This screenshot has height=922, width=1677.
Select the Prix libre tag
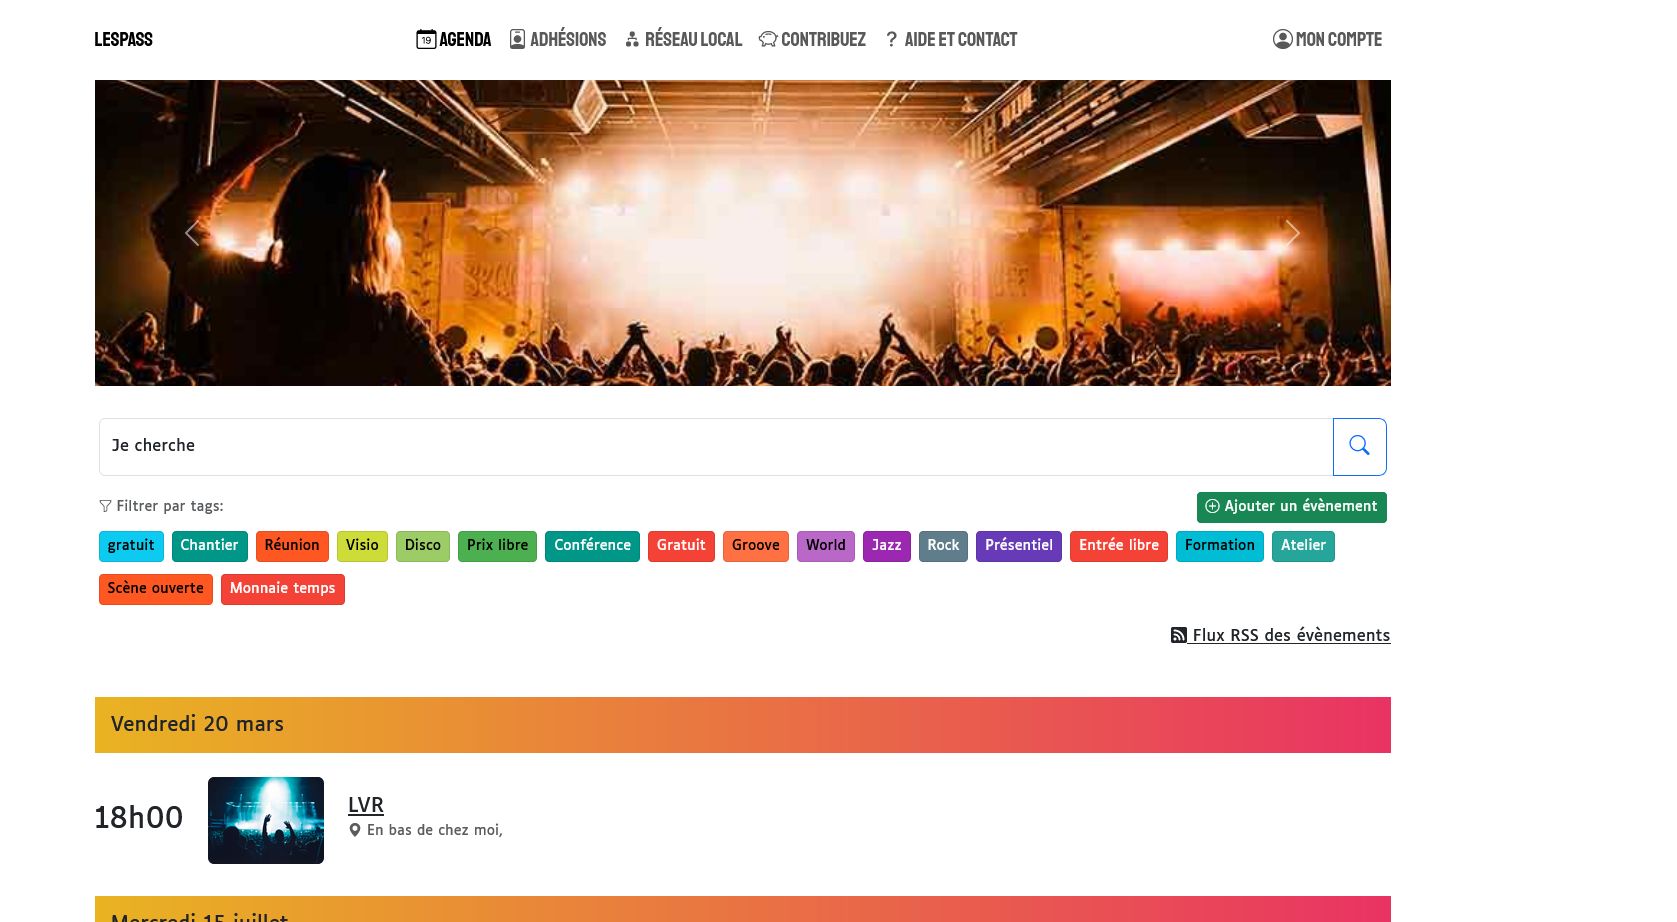(x=497, y=546)
